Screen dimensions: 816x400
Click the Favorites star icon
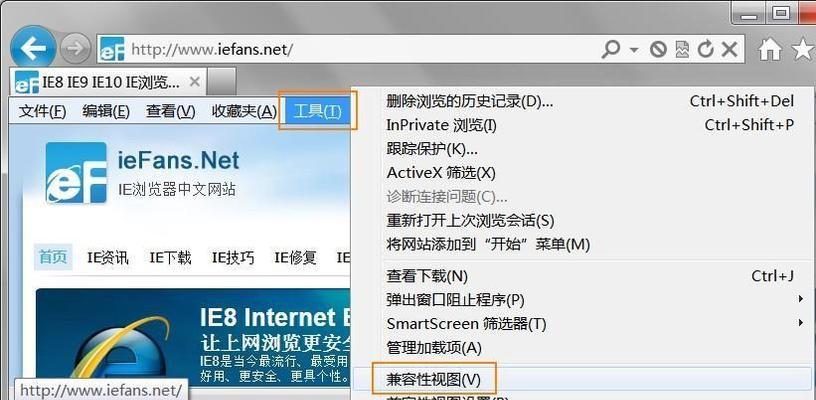[804, 49]
